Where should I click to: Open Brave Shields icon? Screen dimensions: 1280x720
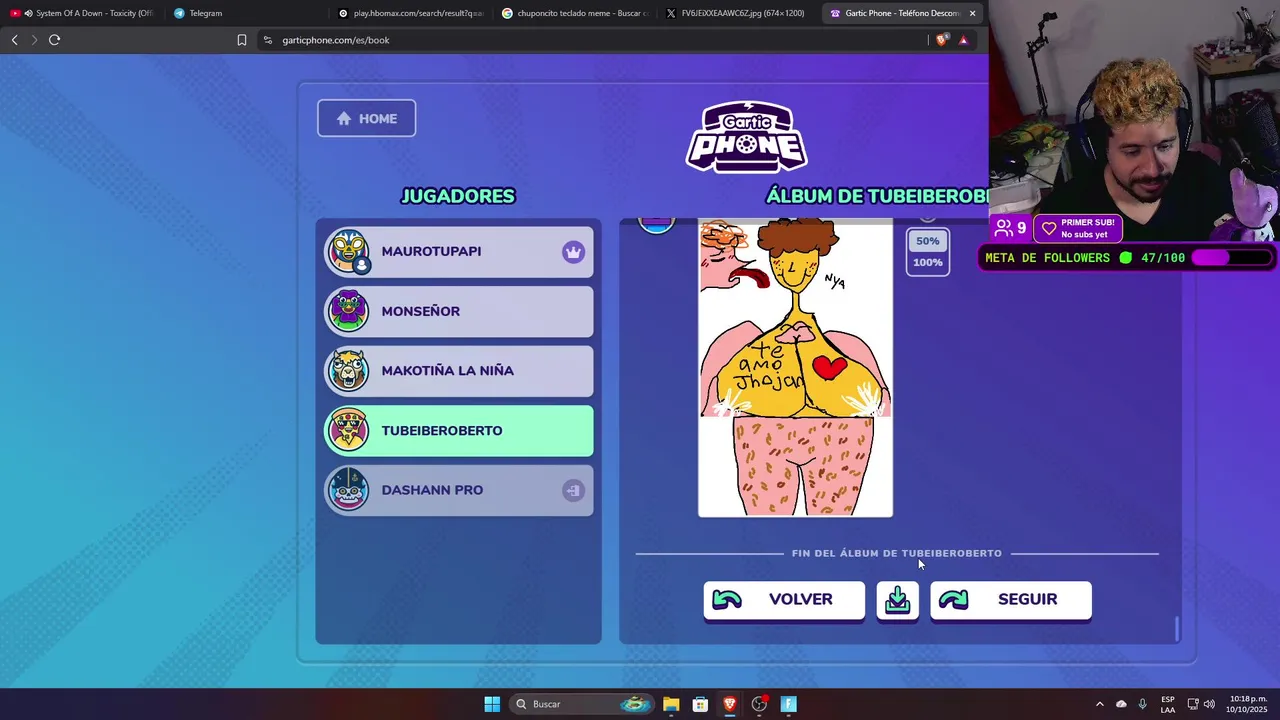coord(942,40)
